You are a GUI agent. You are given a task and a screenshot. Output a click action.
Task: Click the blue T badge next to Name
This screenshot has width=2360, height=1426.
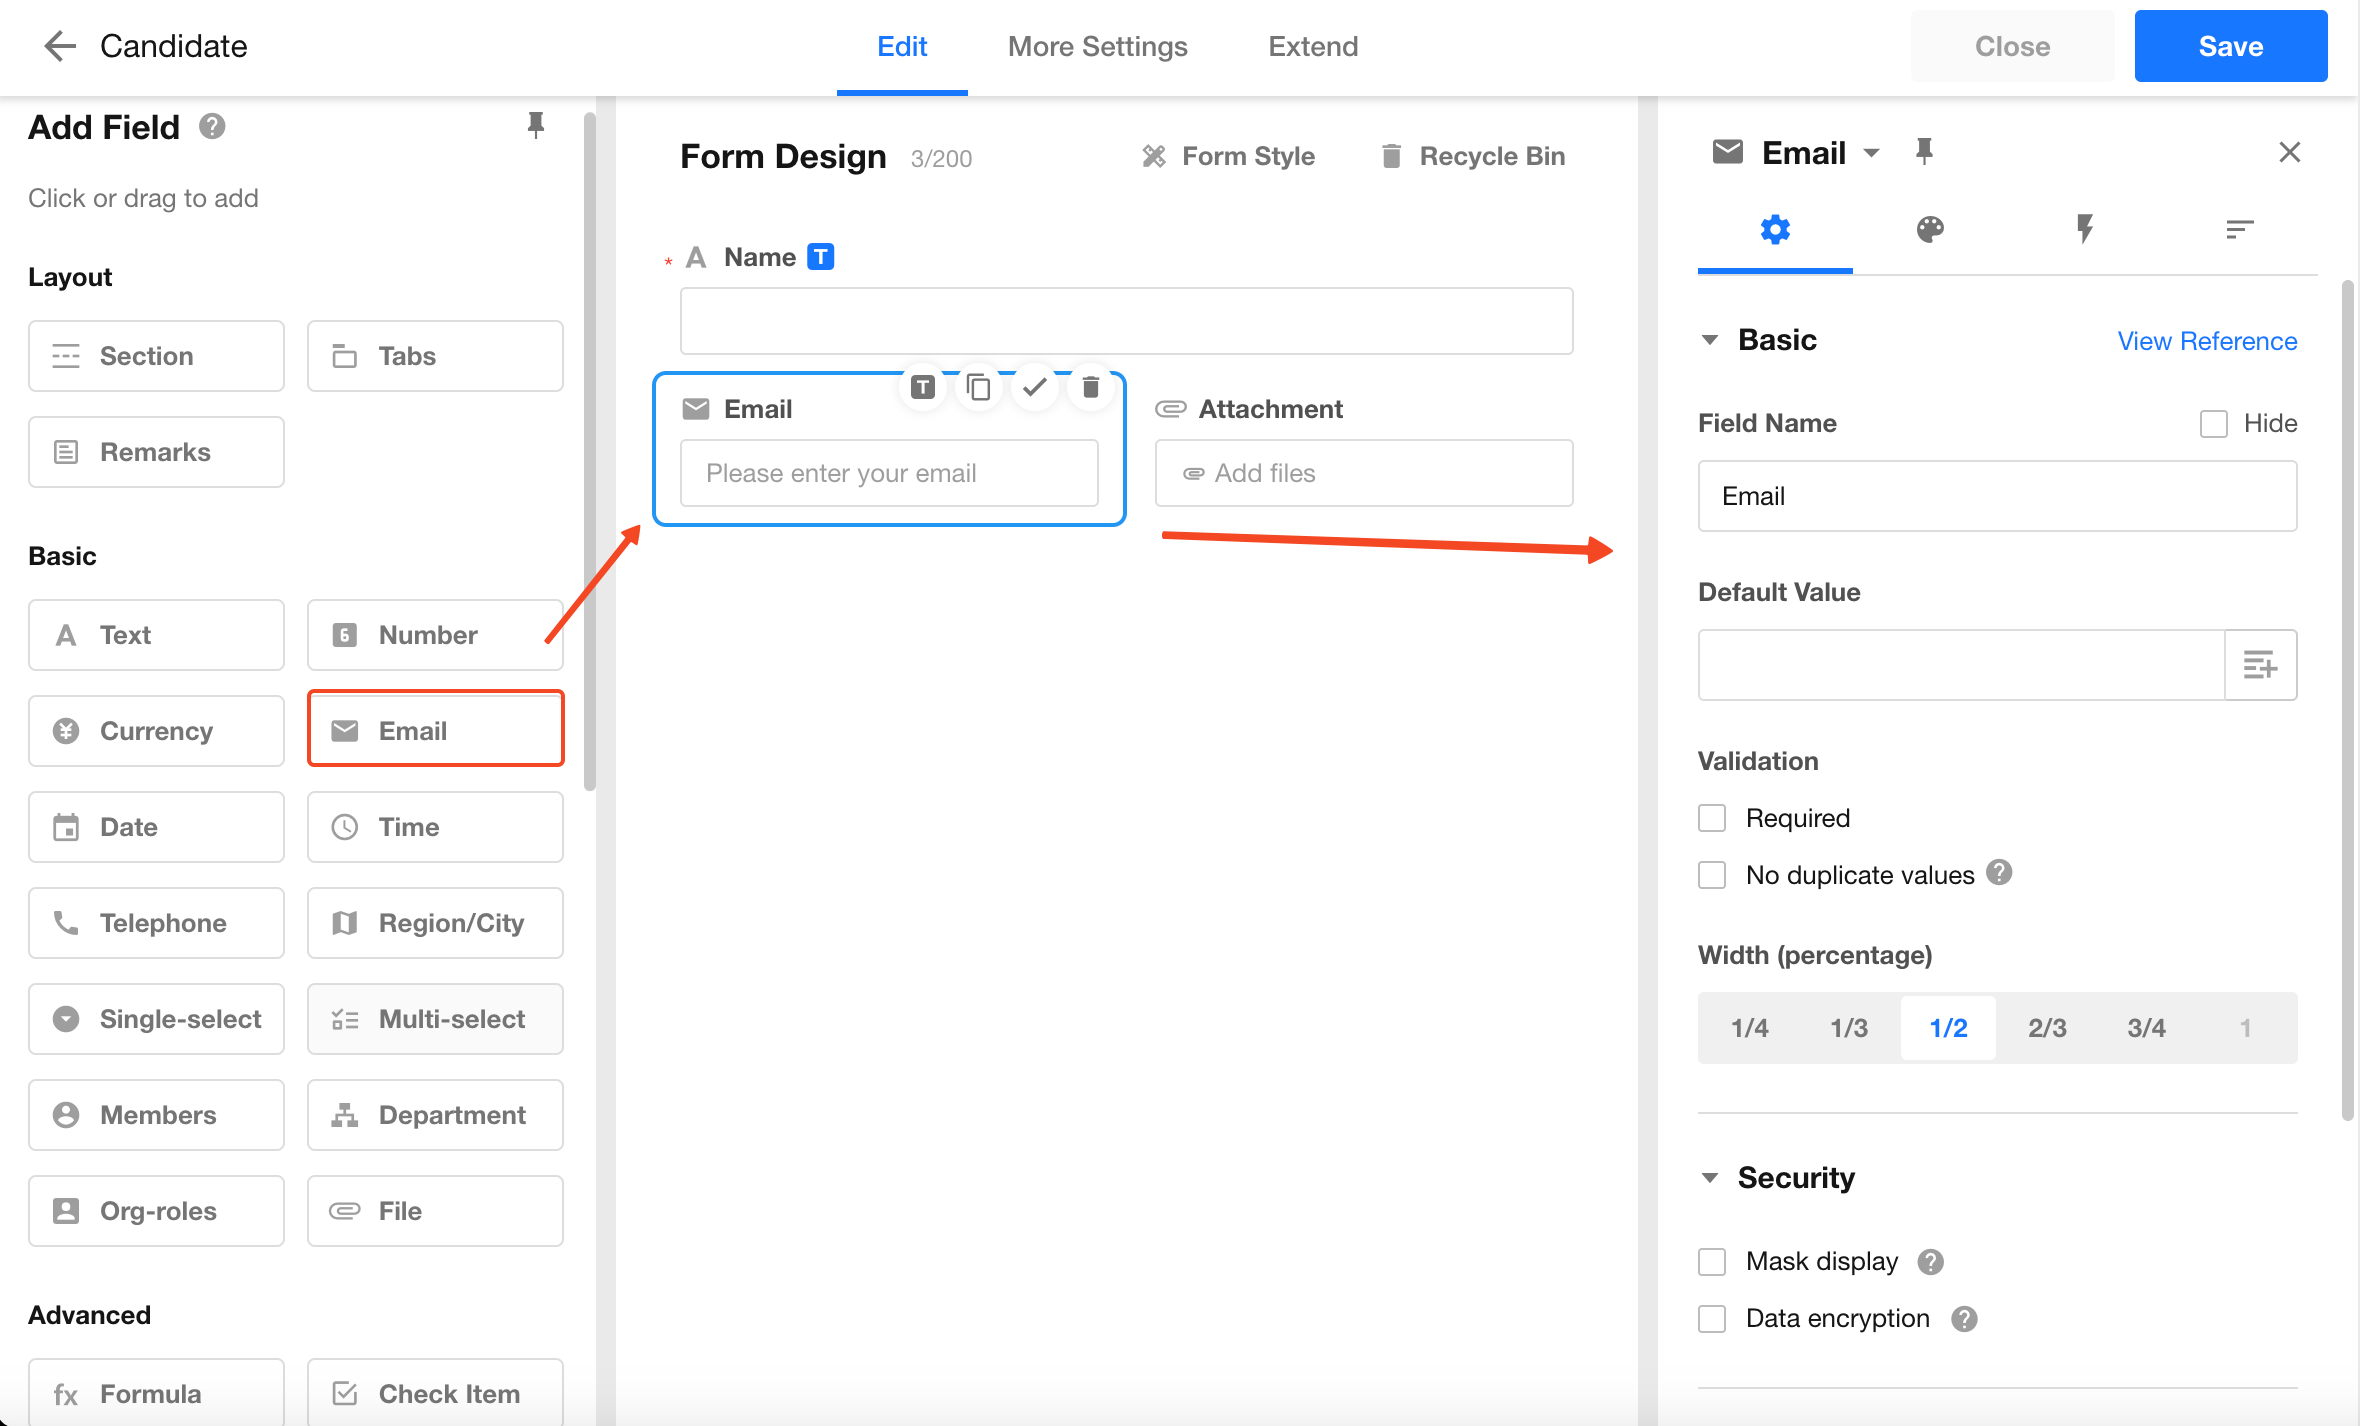point(821,257)
